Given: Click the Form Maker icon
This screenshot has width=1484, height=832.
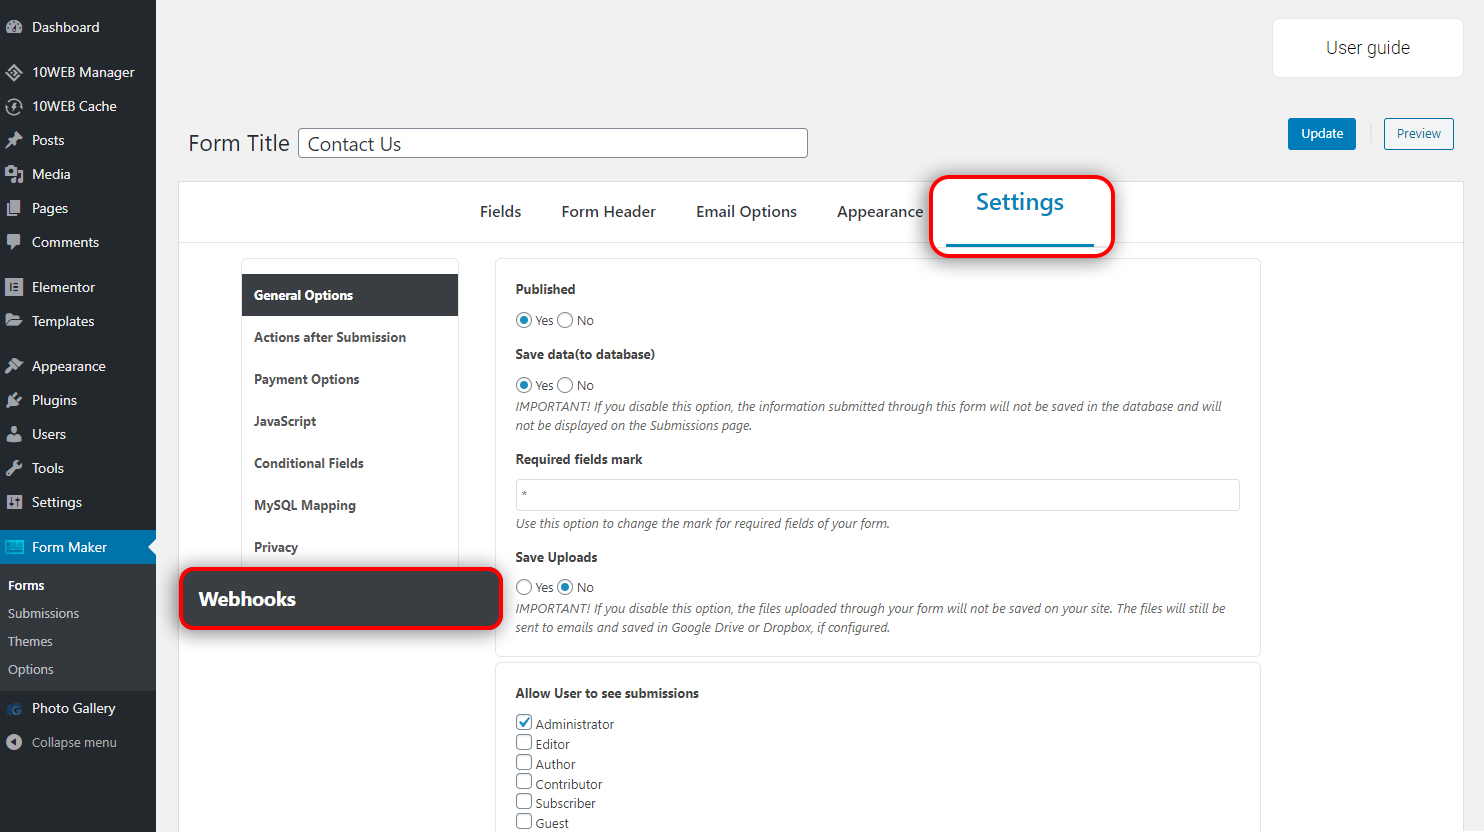Looking at the screenshot, I should (14, 547).
